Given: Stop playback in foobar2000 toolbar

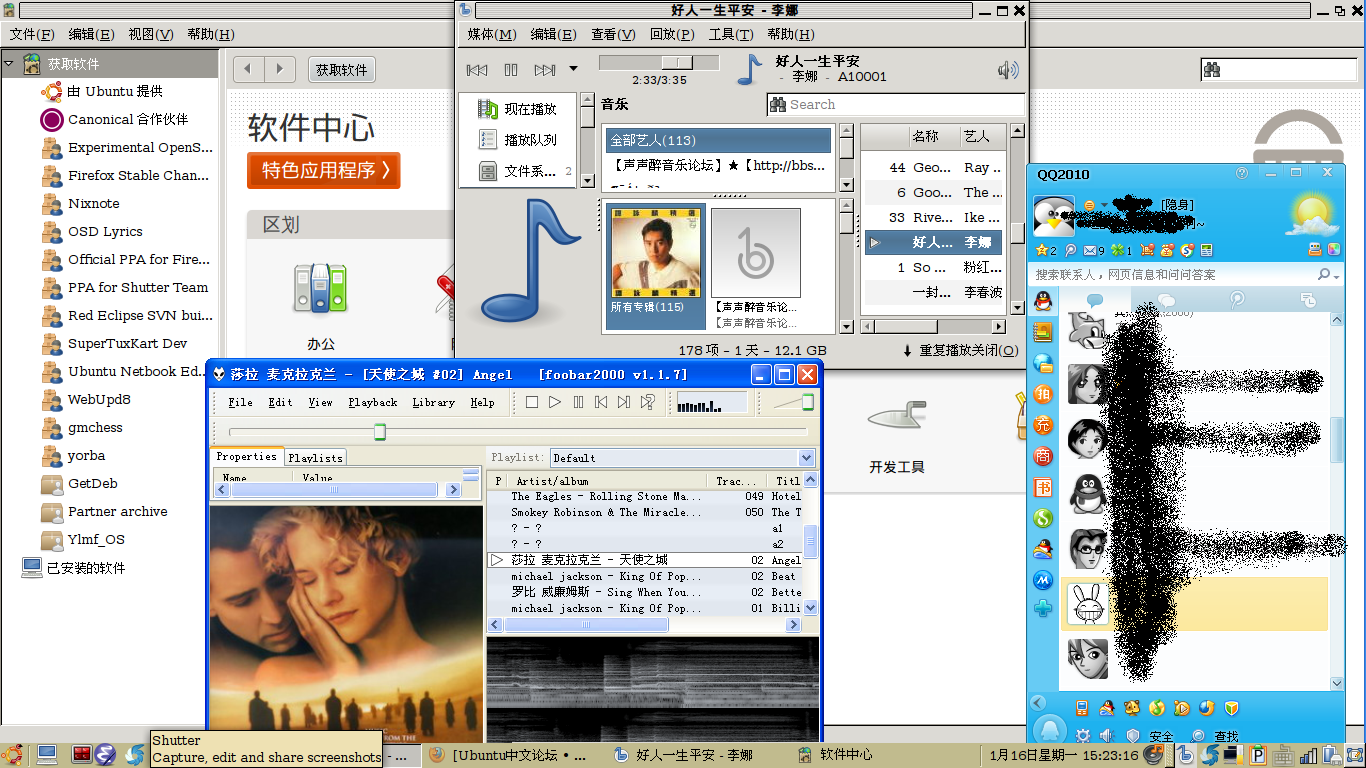Looking at the screenshot, I should pyautogui.click(x=532, y=402).
